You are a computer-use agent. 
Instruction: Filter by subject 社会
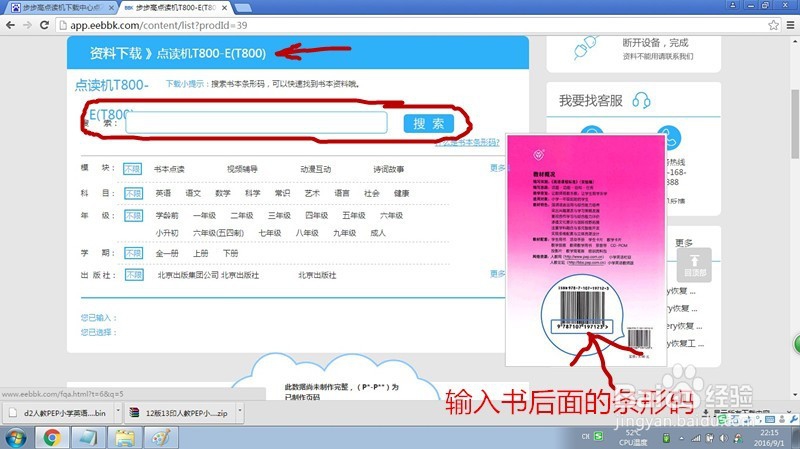(x=372, y=193)
